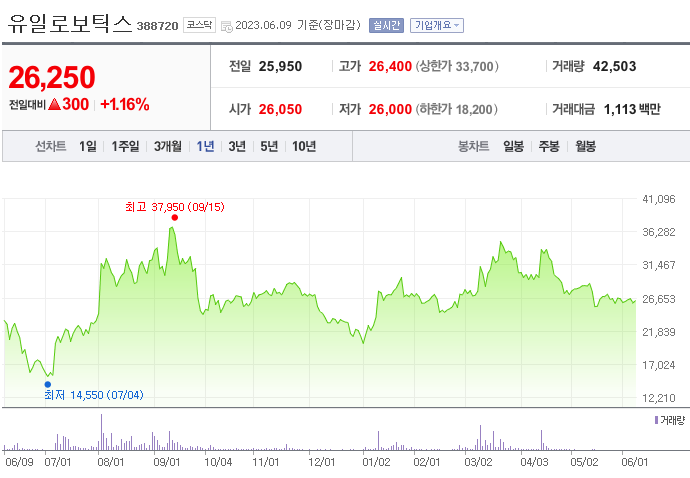Click the previous close value 25,950
The image size is (690, 478).
click(280, 66)
